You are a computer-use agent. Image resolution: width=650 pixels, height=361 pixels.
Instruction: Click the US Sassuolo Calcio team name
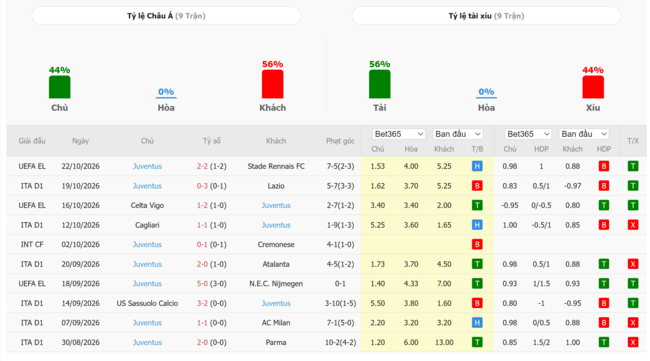pos(147,303)
